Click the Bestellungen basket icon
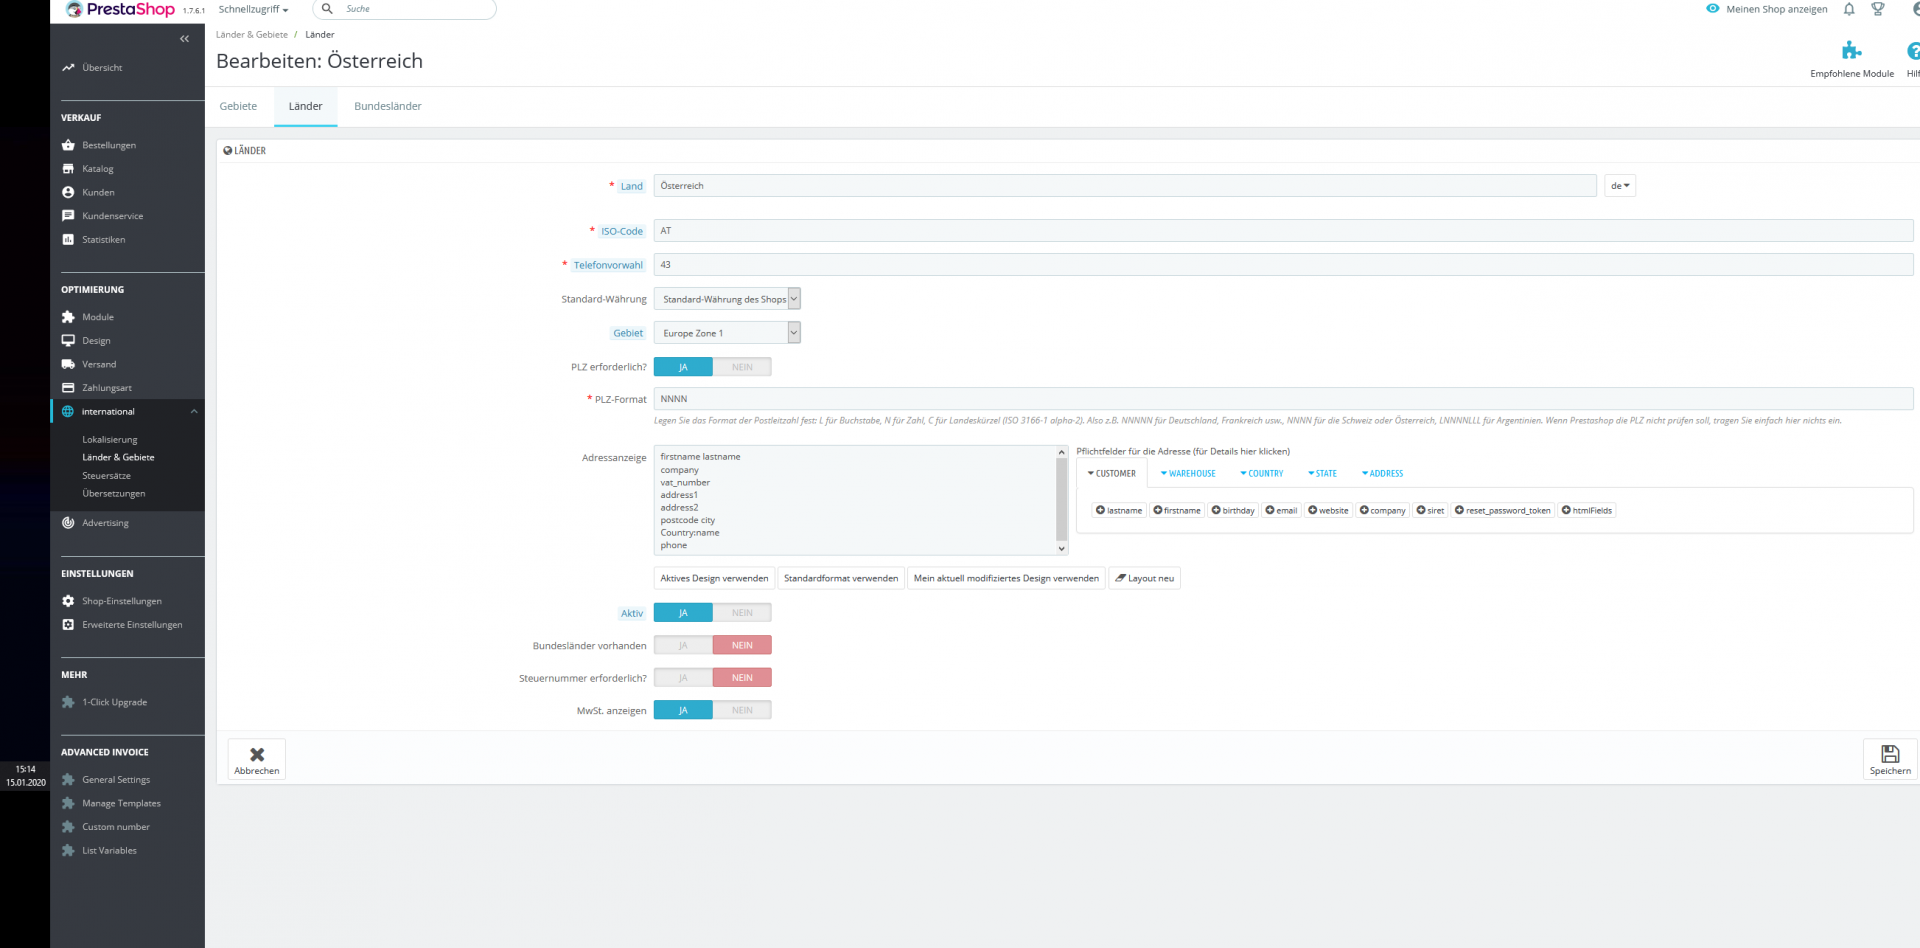 click(68, 145)
